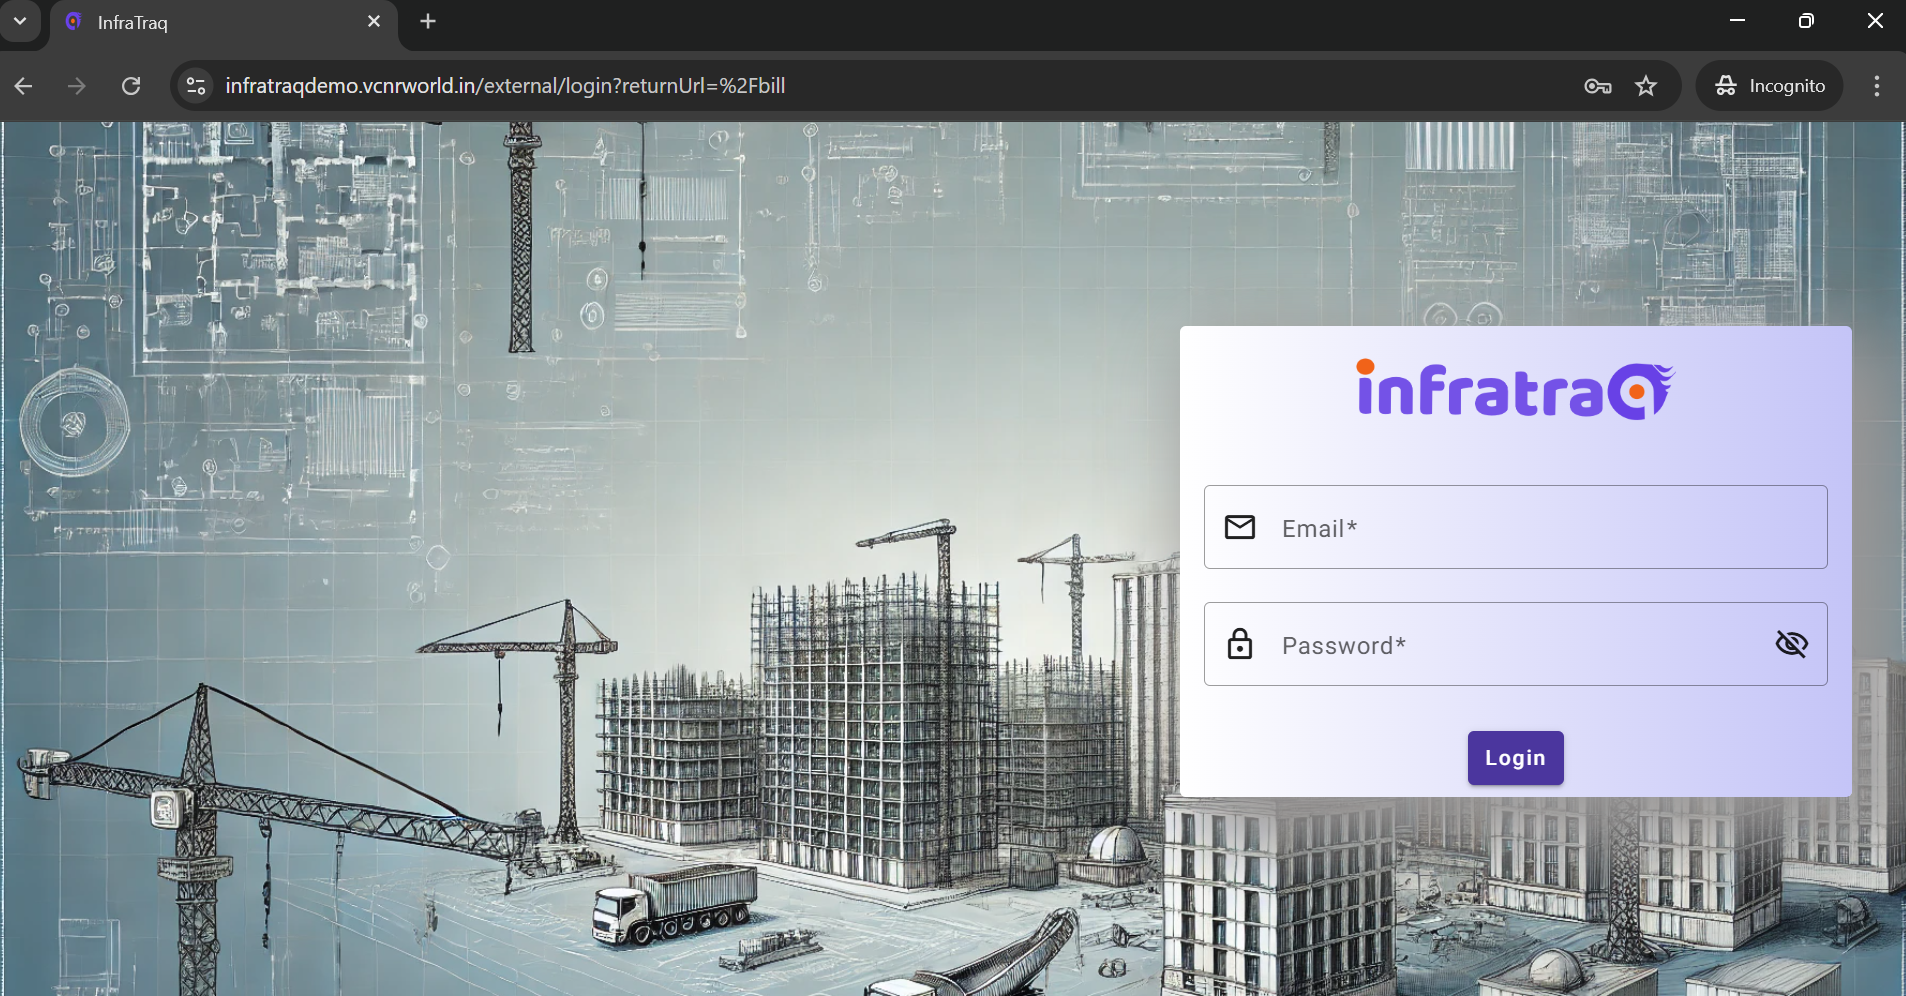Click the address bar URL

505,86
